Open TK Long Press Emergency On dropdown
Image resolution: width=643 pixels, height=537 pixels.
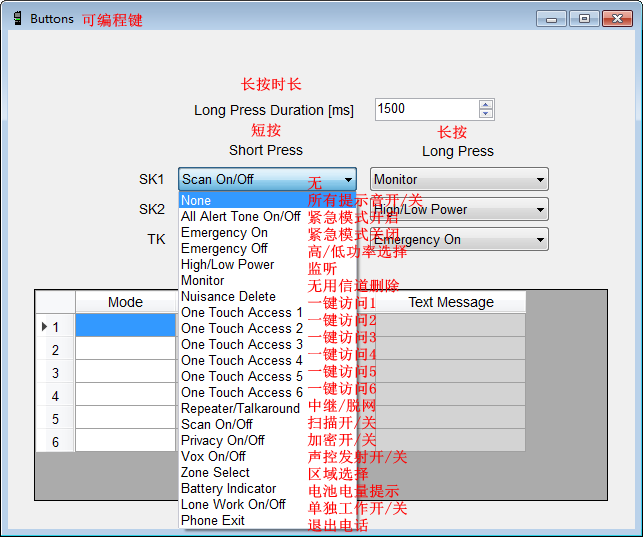(x=540, y=240)
